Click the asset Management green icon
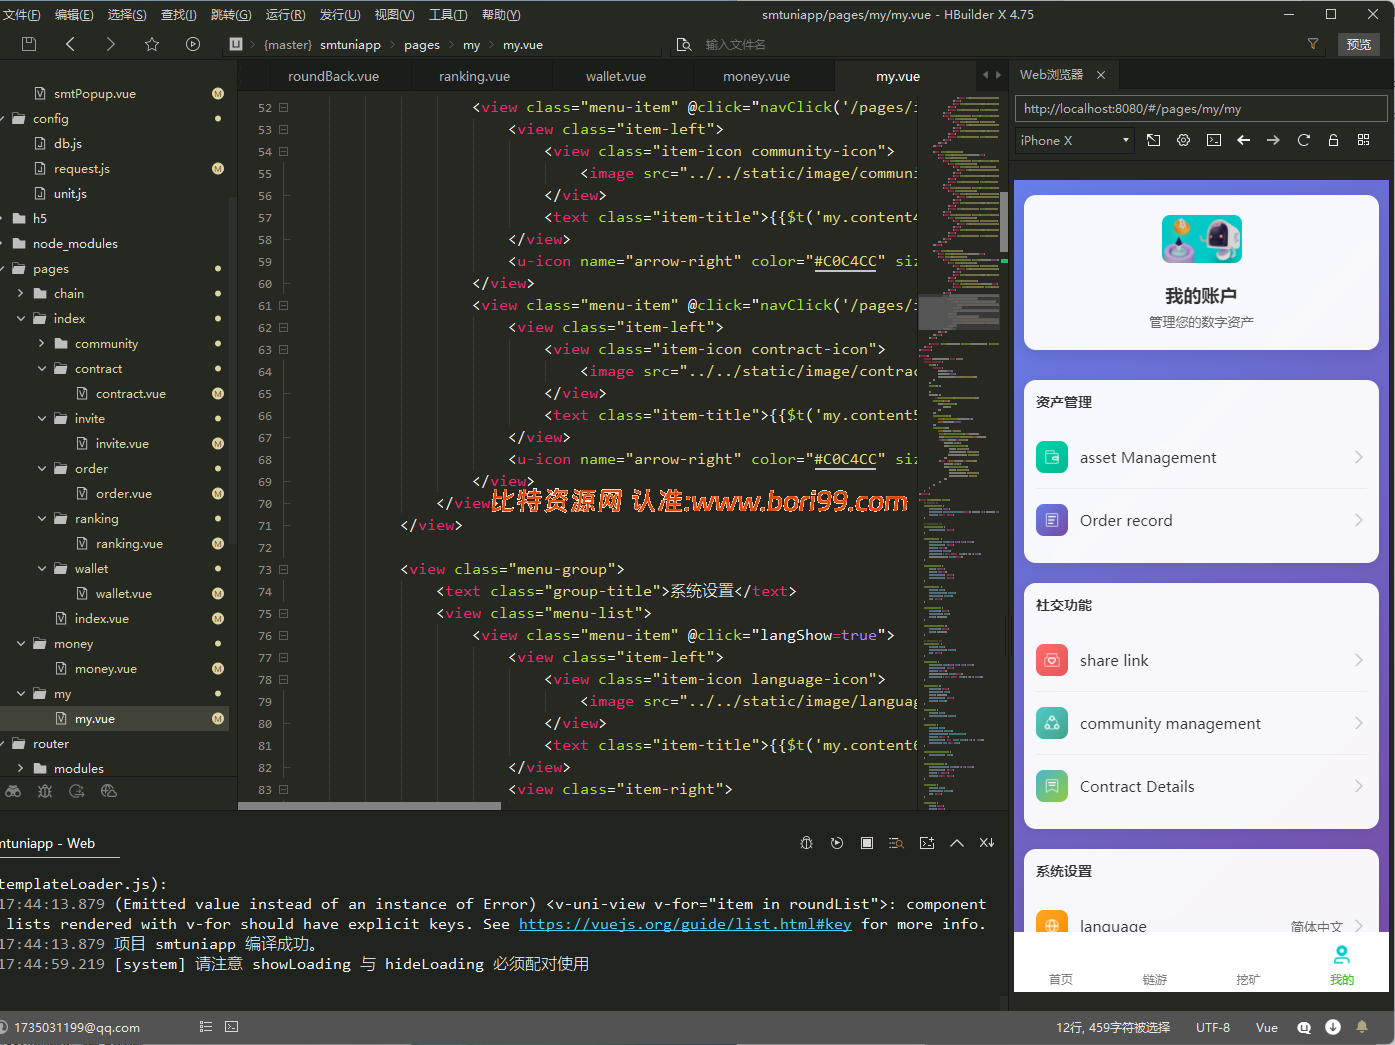 (x=1052, y=458)
